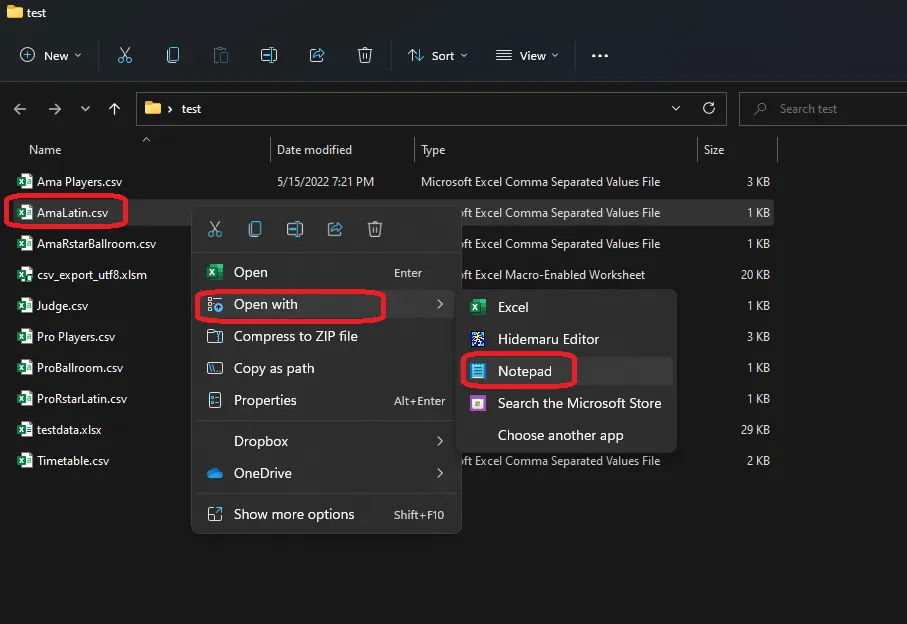Click the Cut icon in the context menu
This screenshot has height=624, width=907.
pyautogui.click(x=215, y=229)
